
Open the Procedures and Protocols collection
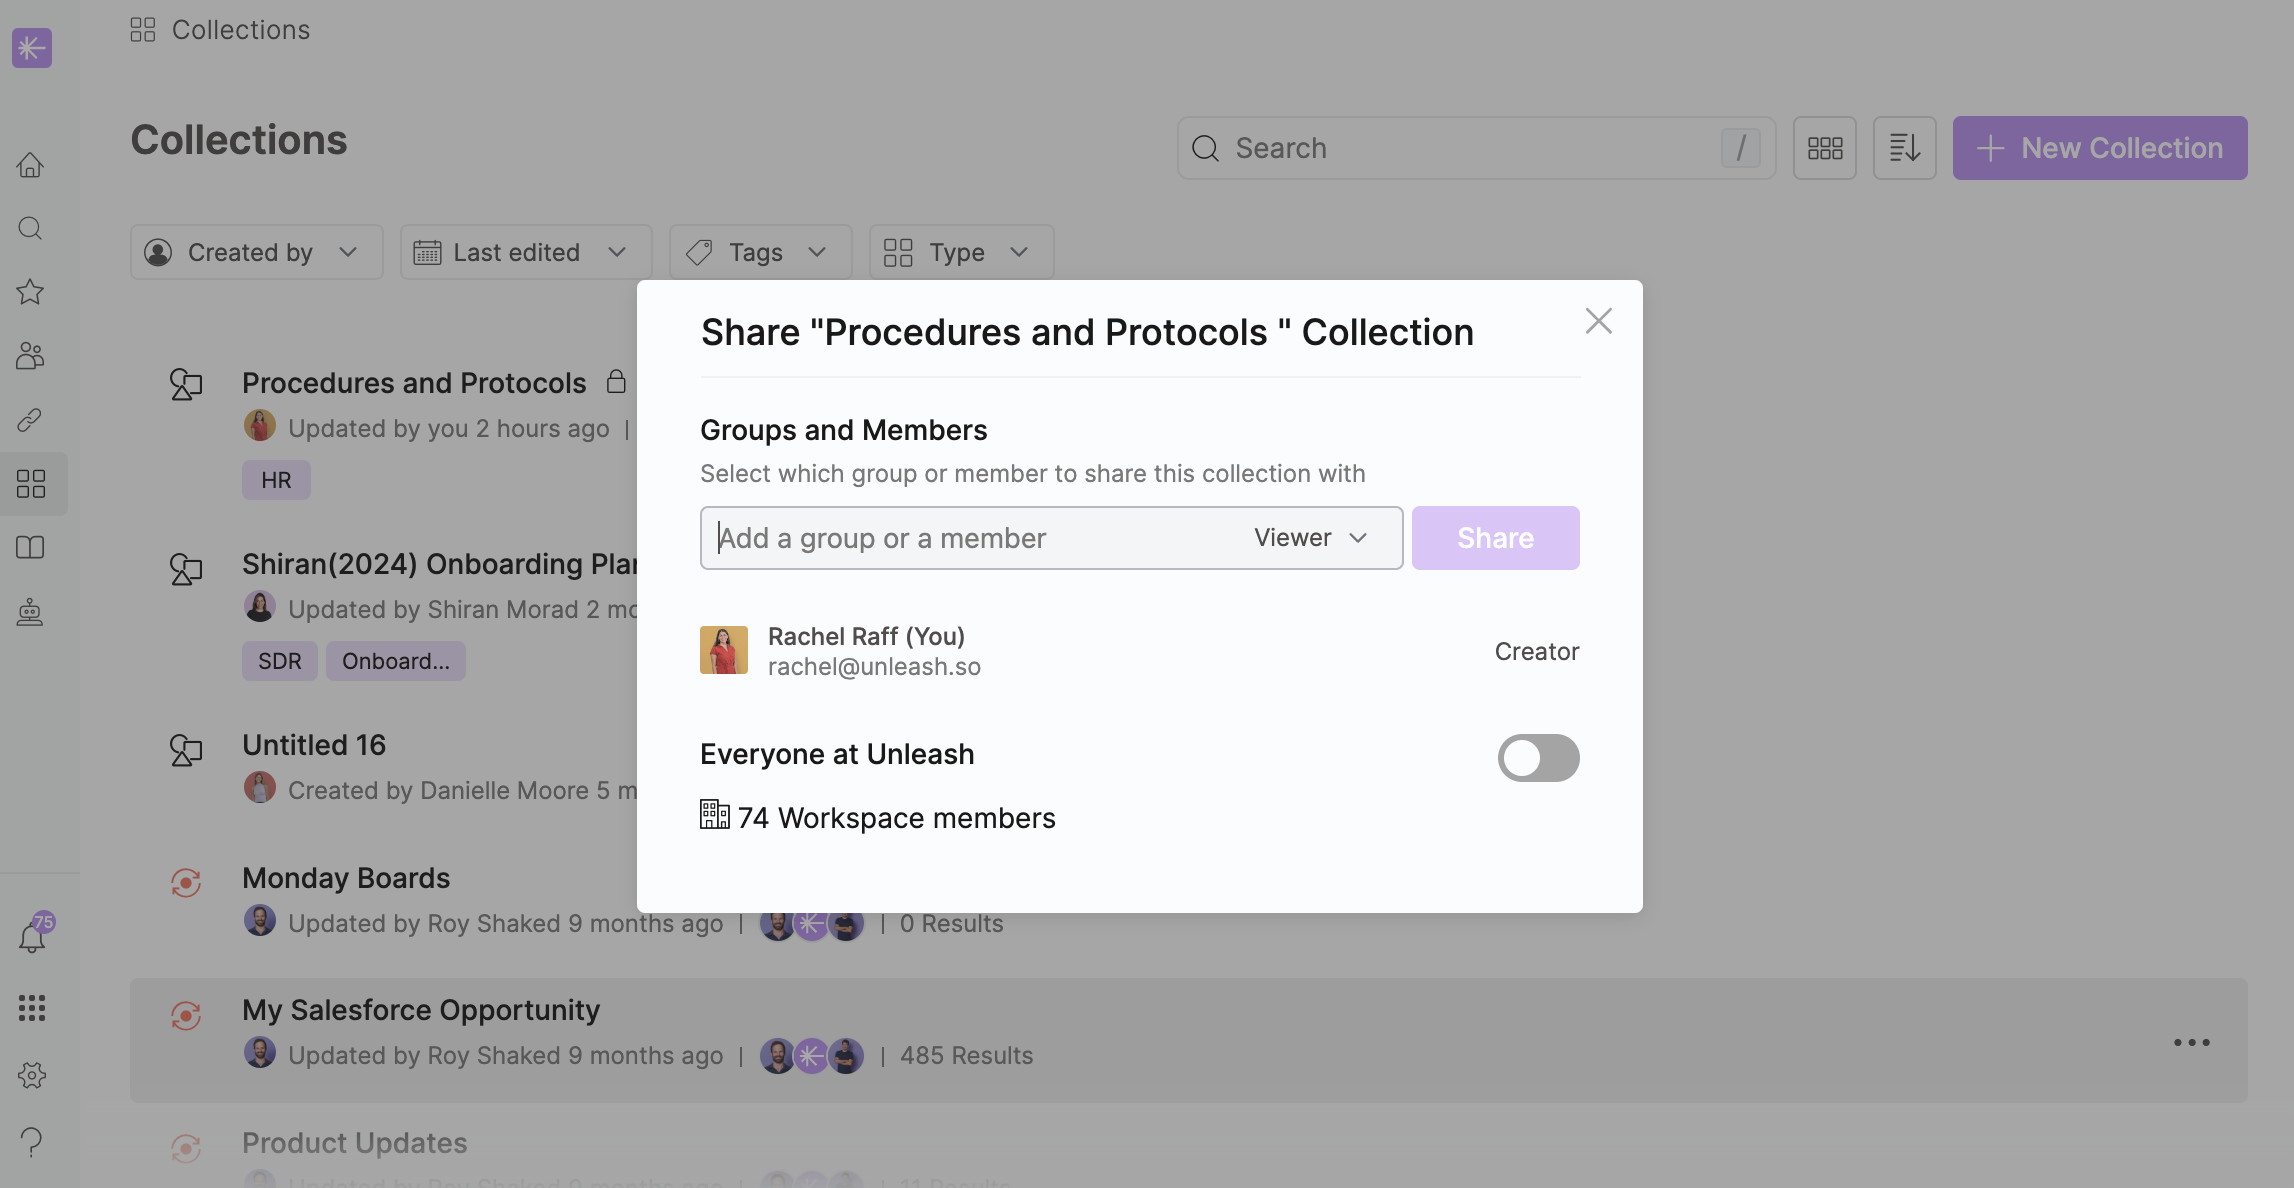414,383
